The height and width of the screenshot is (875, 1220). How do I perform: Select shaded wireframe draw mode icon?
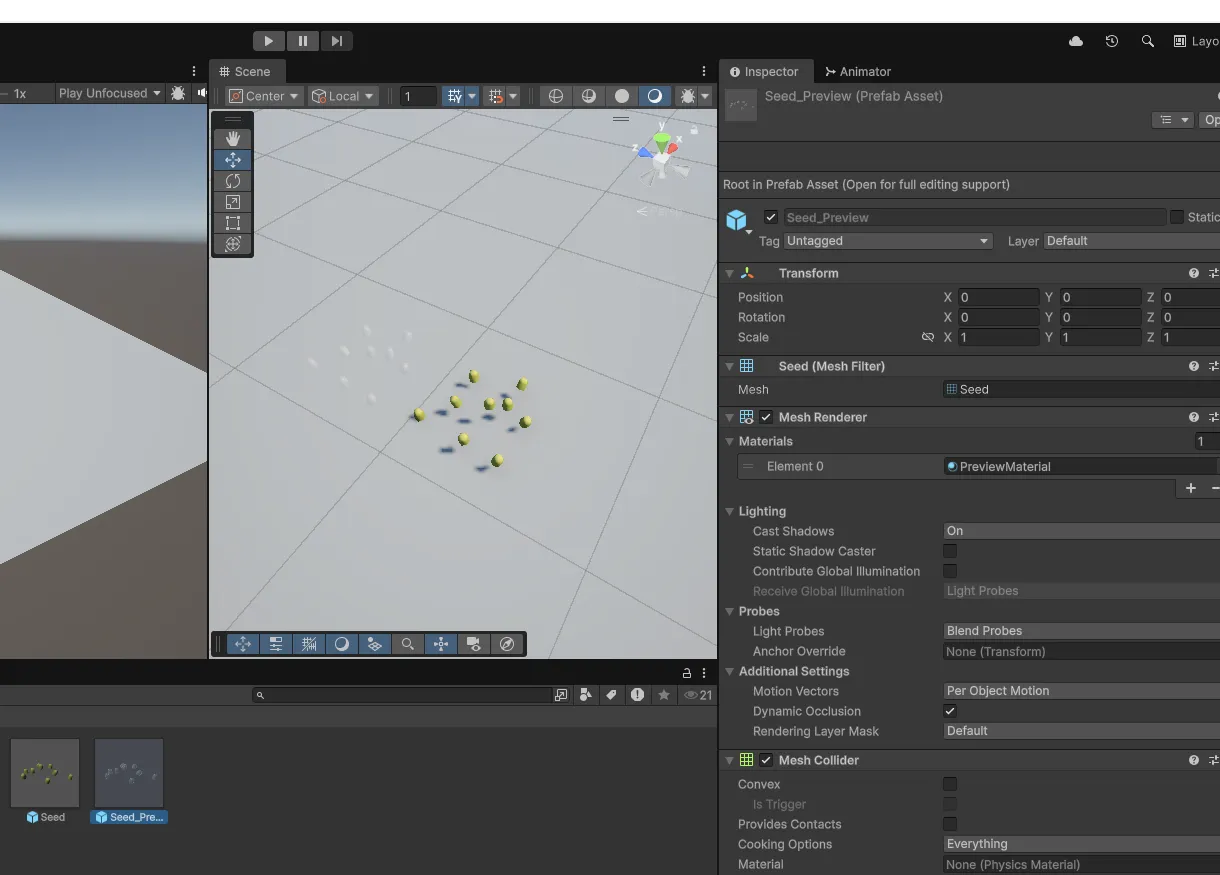click(x=589, y=96)
